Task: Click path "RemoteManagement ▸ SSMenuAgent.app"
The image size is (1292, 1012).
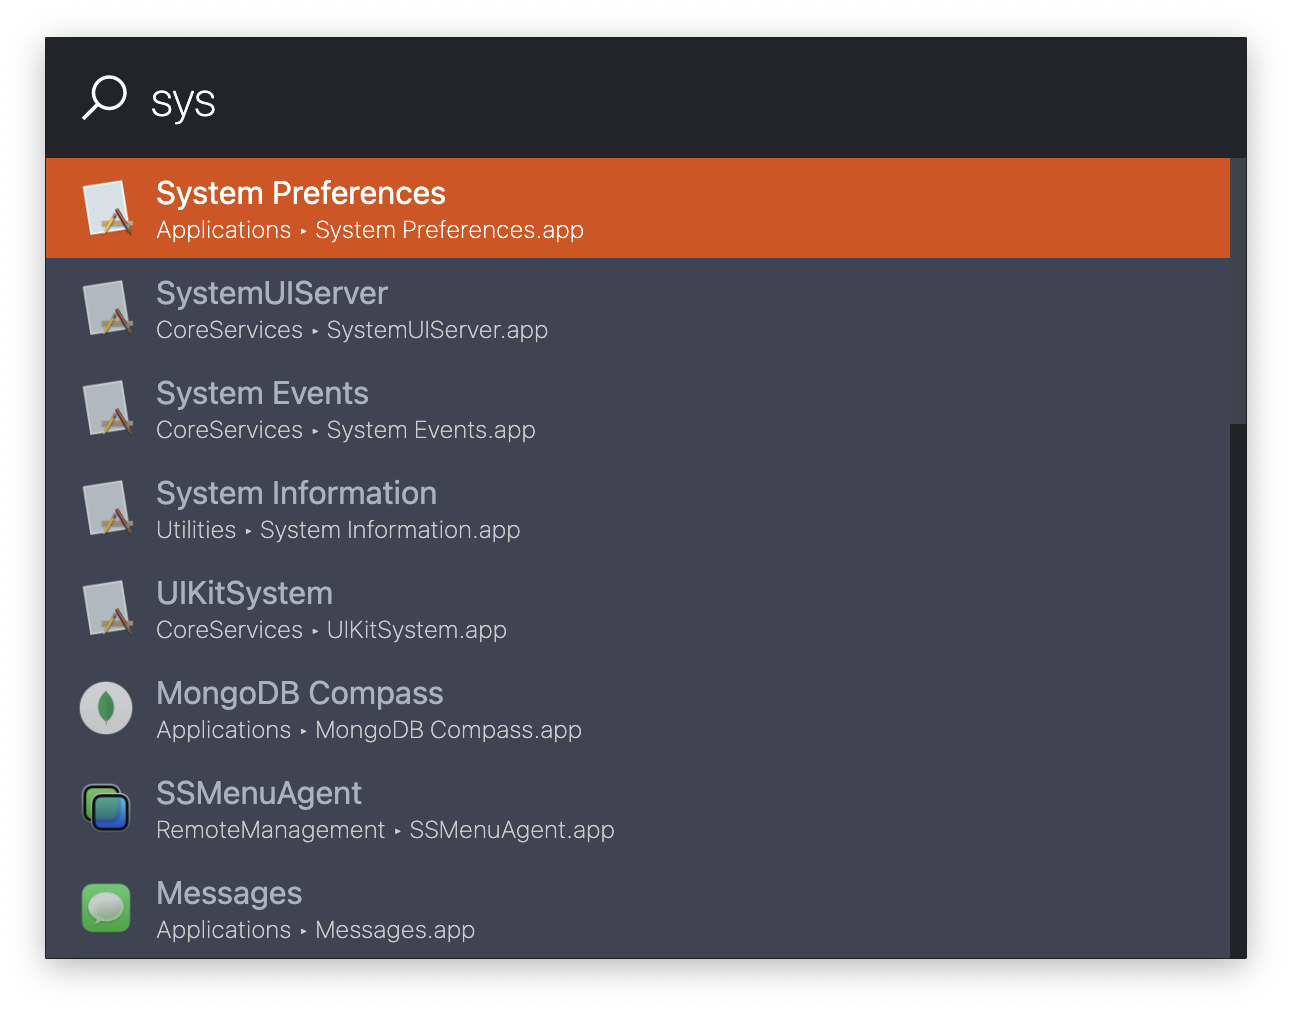Action: pyautogui.click(x=385, y=830)
